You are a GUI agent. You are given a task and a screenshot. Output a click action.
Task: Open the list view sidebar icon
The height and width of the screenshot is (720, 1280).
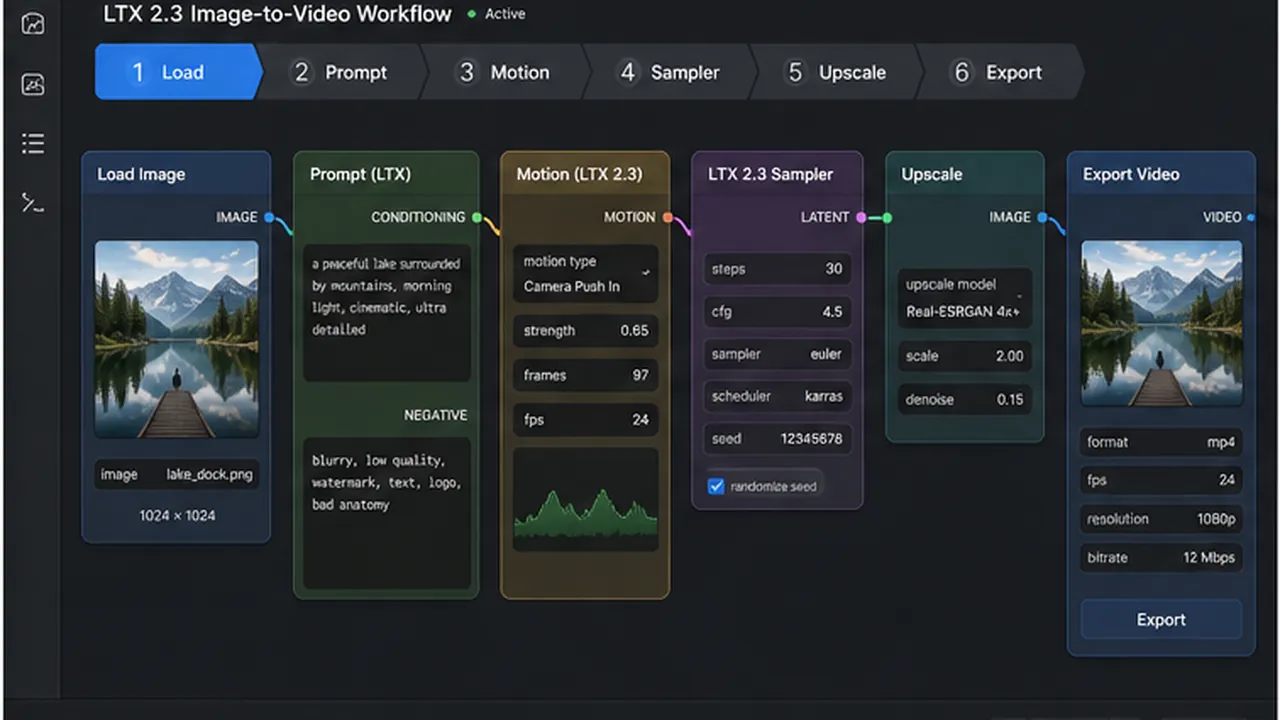click(33, 144)
